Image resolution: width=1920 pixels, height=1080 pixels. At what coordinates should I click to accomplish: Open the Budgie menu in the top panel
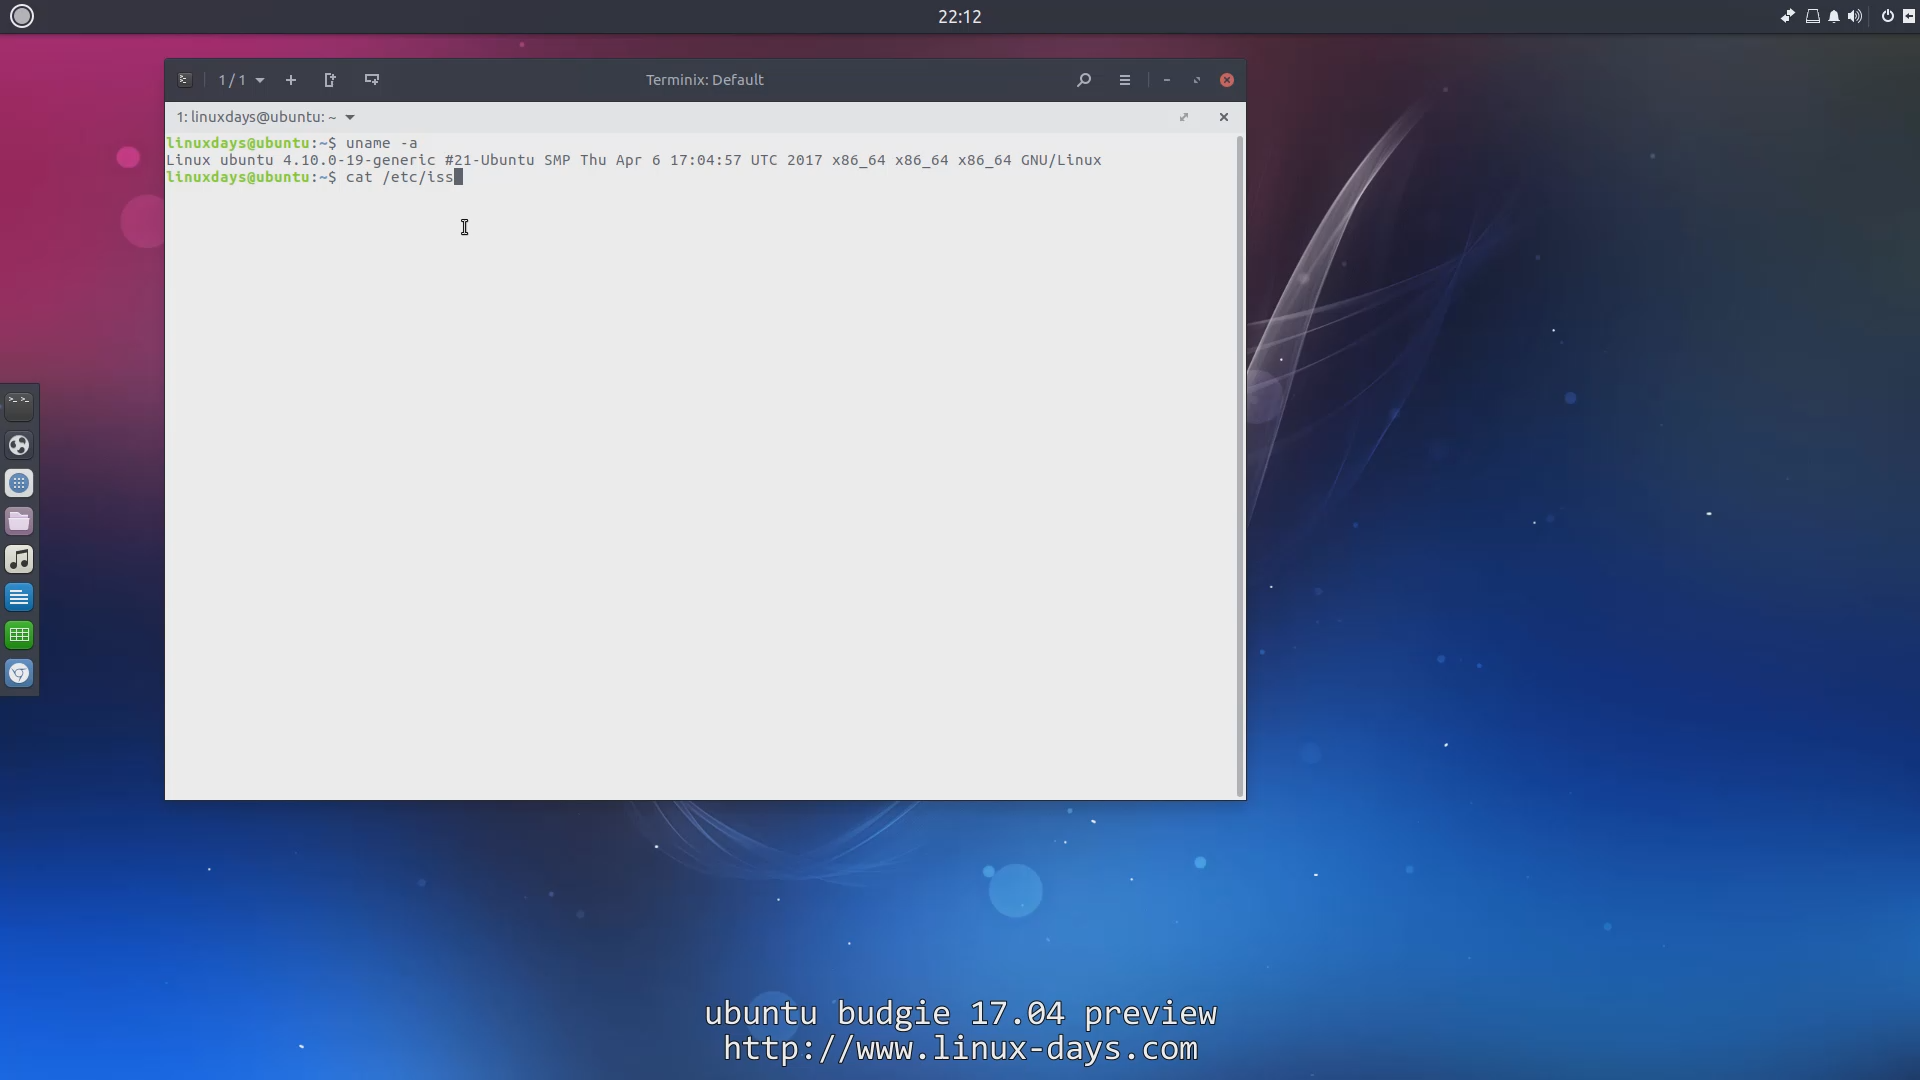click(22, 16)
